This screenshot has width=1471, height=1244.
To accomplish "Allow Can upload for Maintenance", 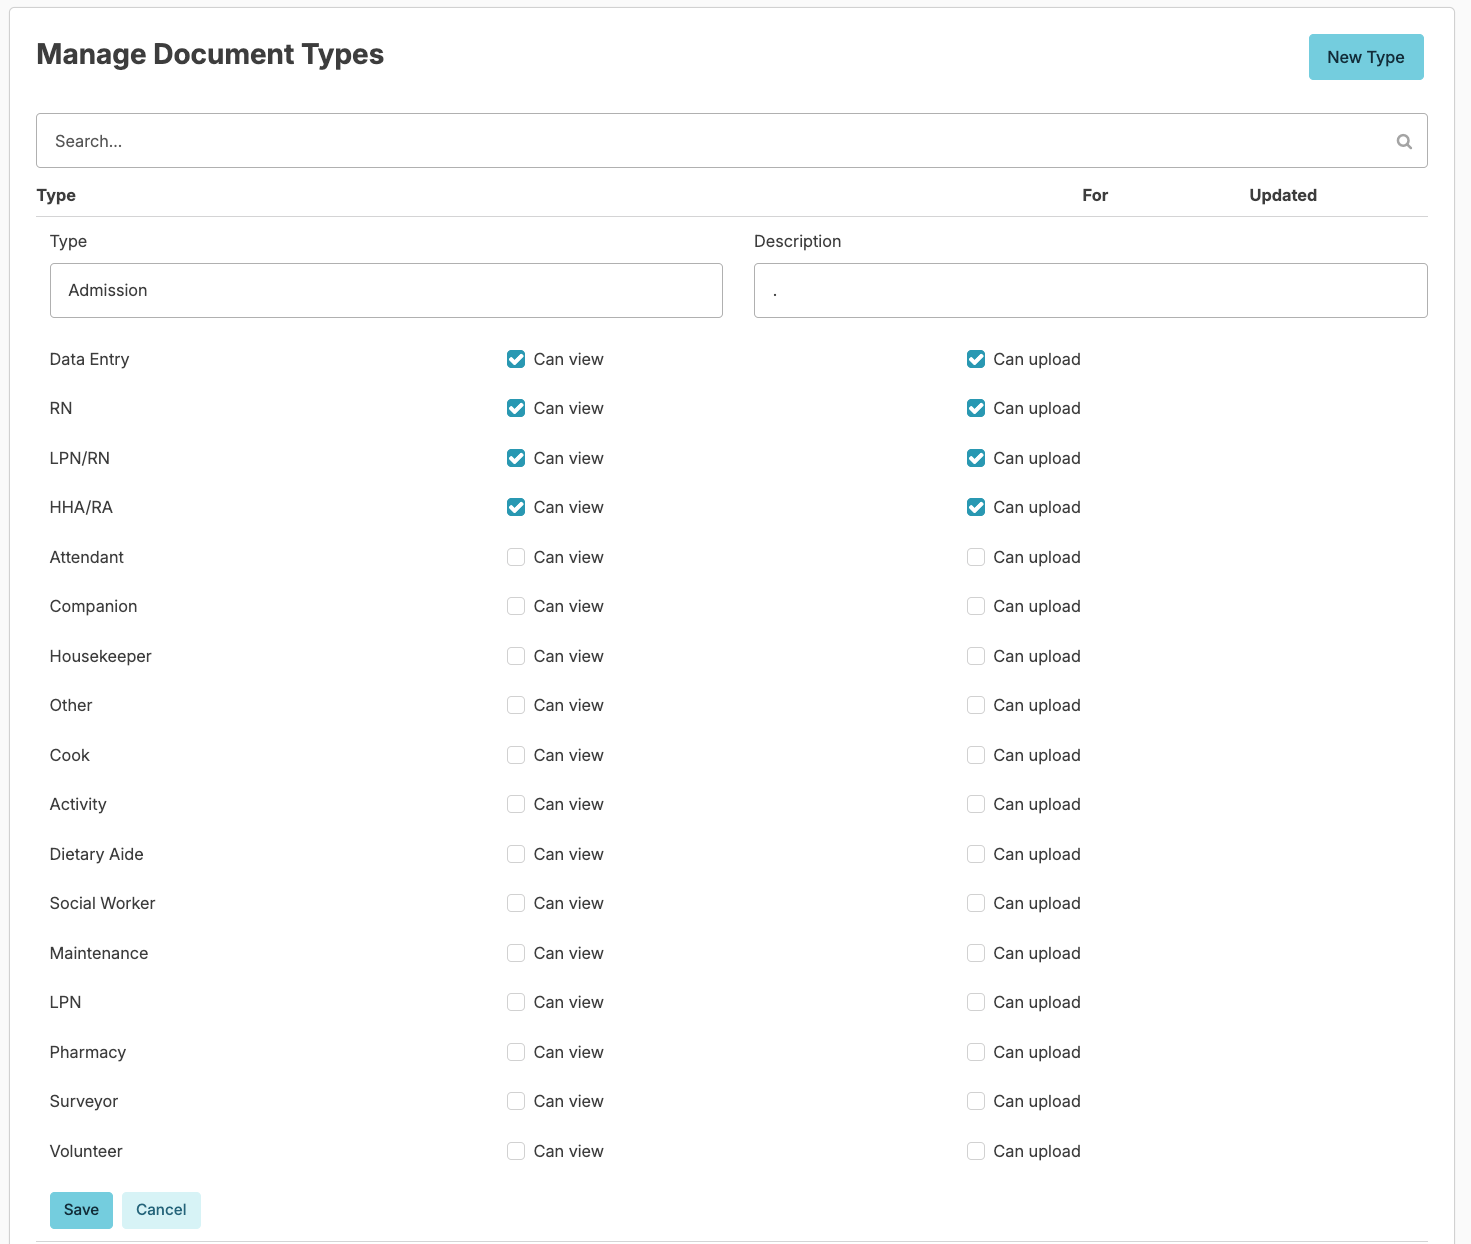I will [x=976, y=953].
